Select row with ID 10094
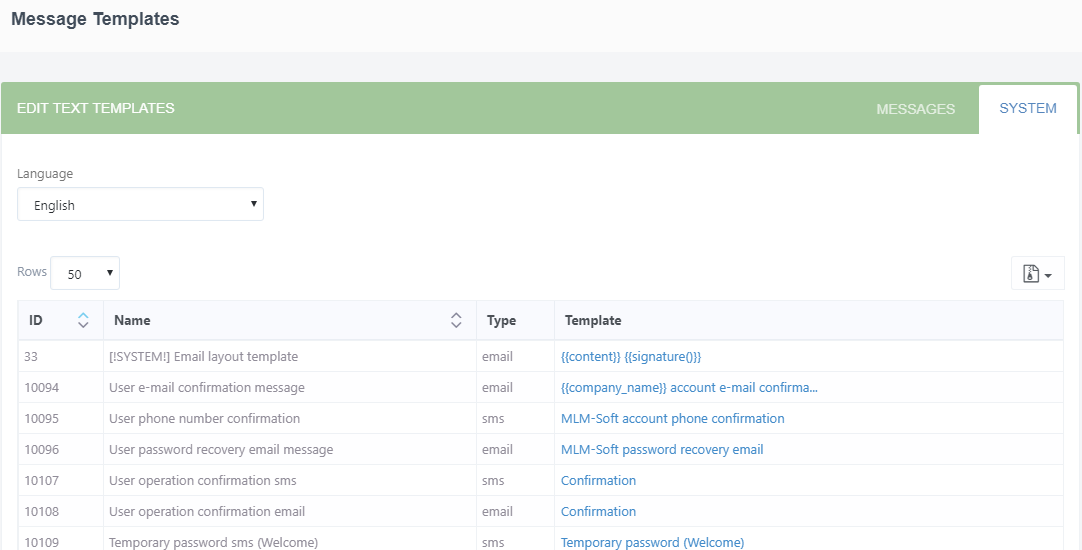Viewport: 1082px width, 550px height. pos(42,387)
